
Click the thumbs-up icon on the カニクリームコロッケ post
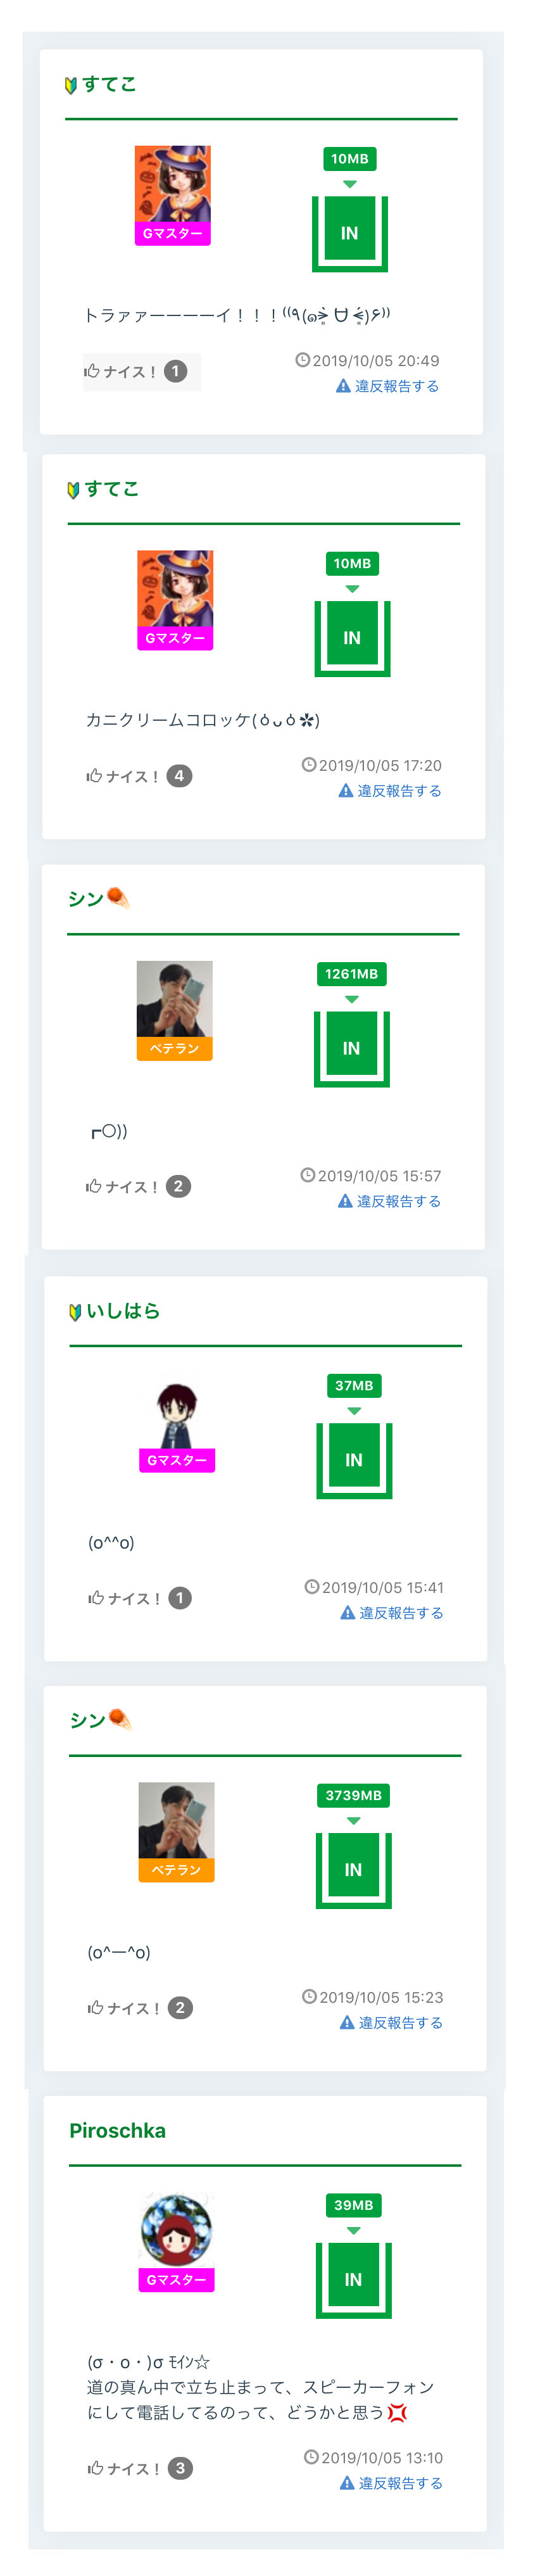pyautogui.click(x=94, y=776)
